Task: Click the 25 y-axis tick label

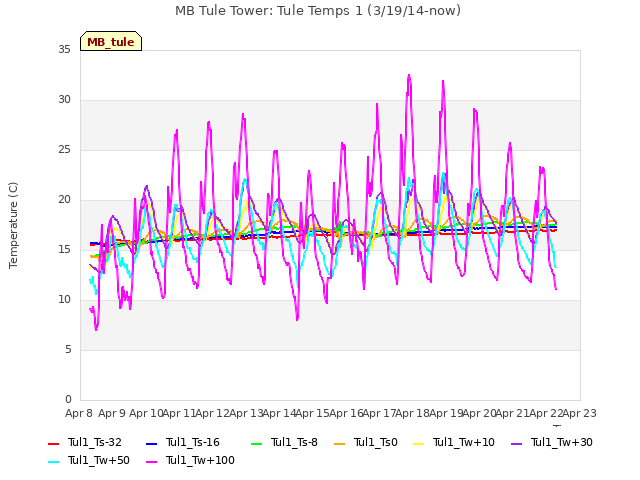Action: [x=64, y=150]
